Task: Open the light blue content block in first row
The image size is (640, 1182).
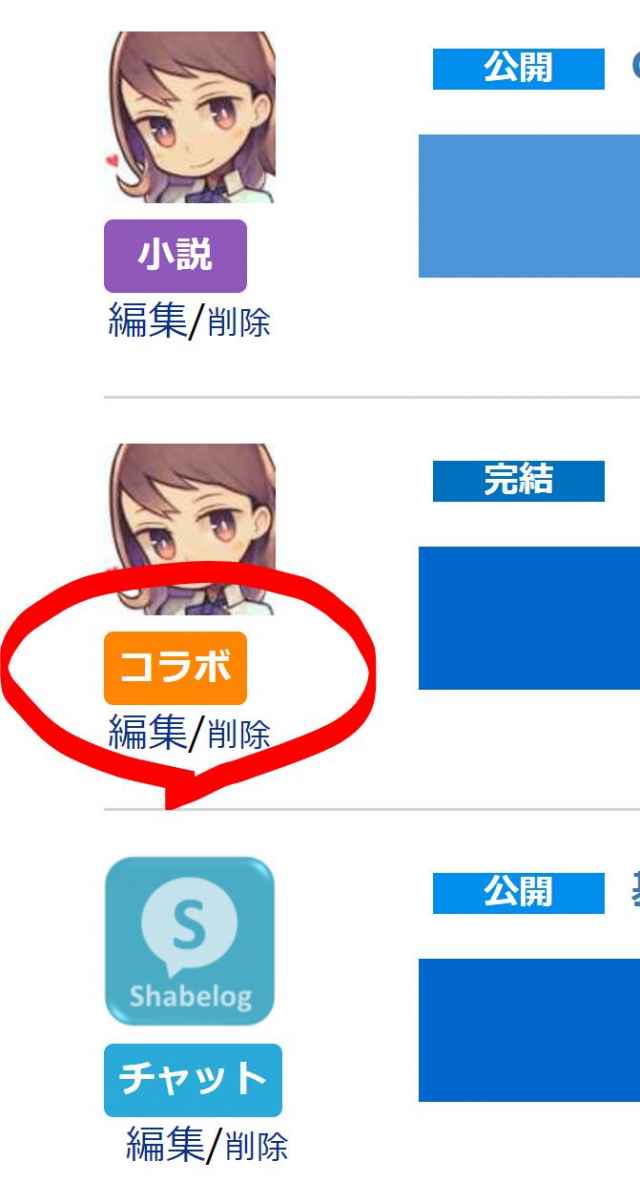Action: coord(529,206)
